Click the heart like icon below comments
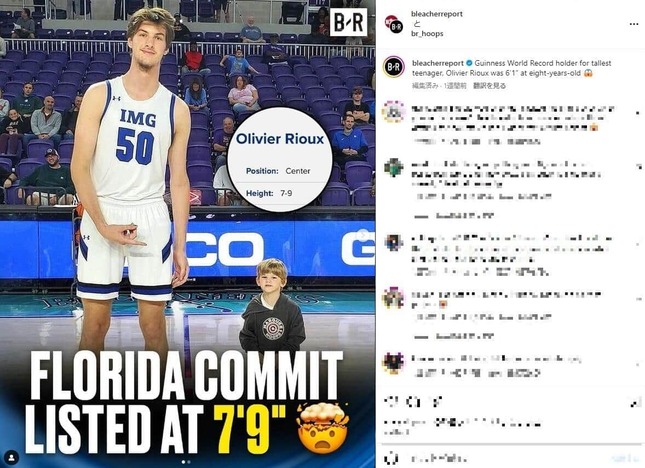The image size is (645, 468). pyautogui.click(x=390, y=401)
